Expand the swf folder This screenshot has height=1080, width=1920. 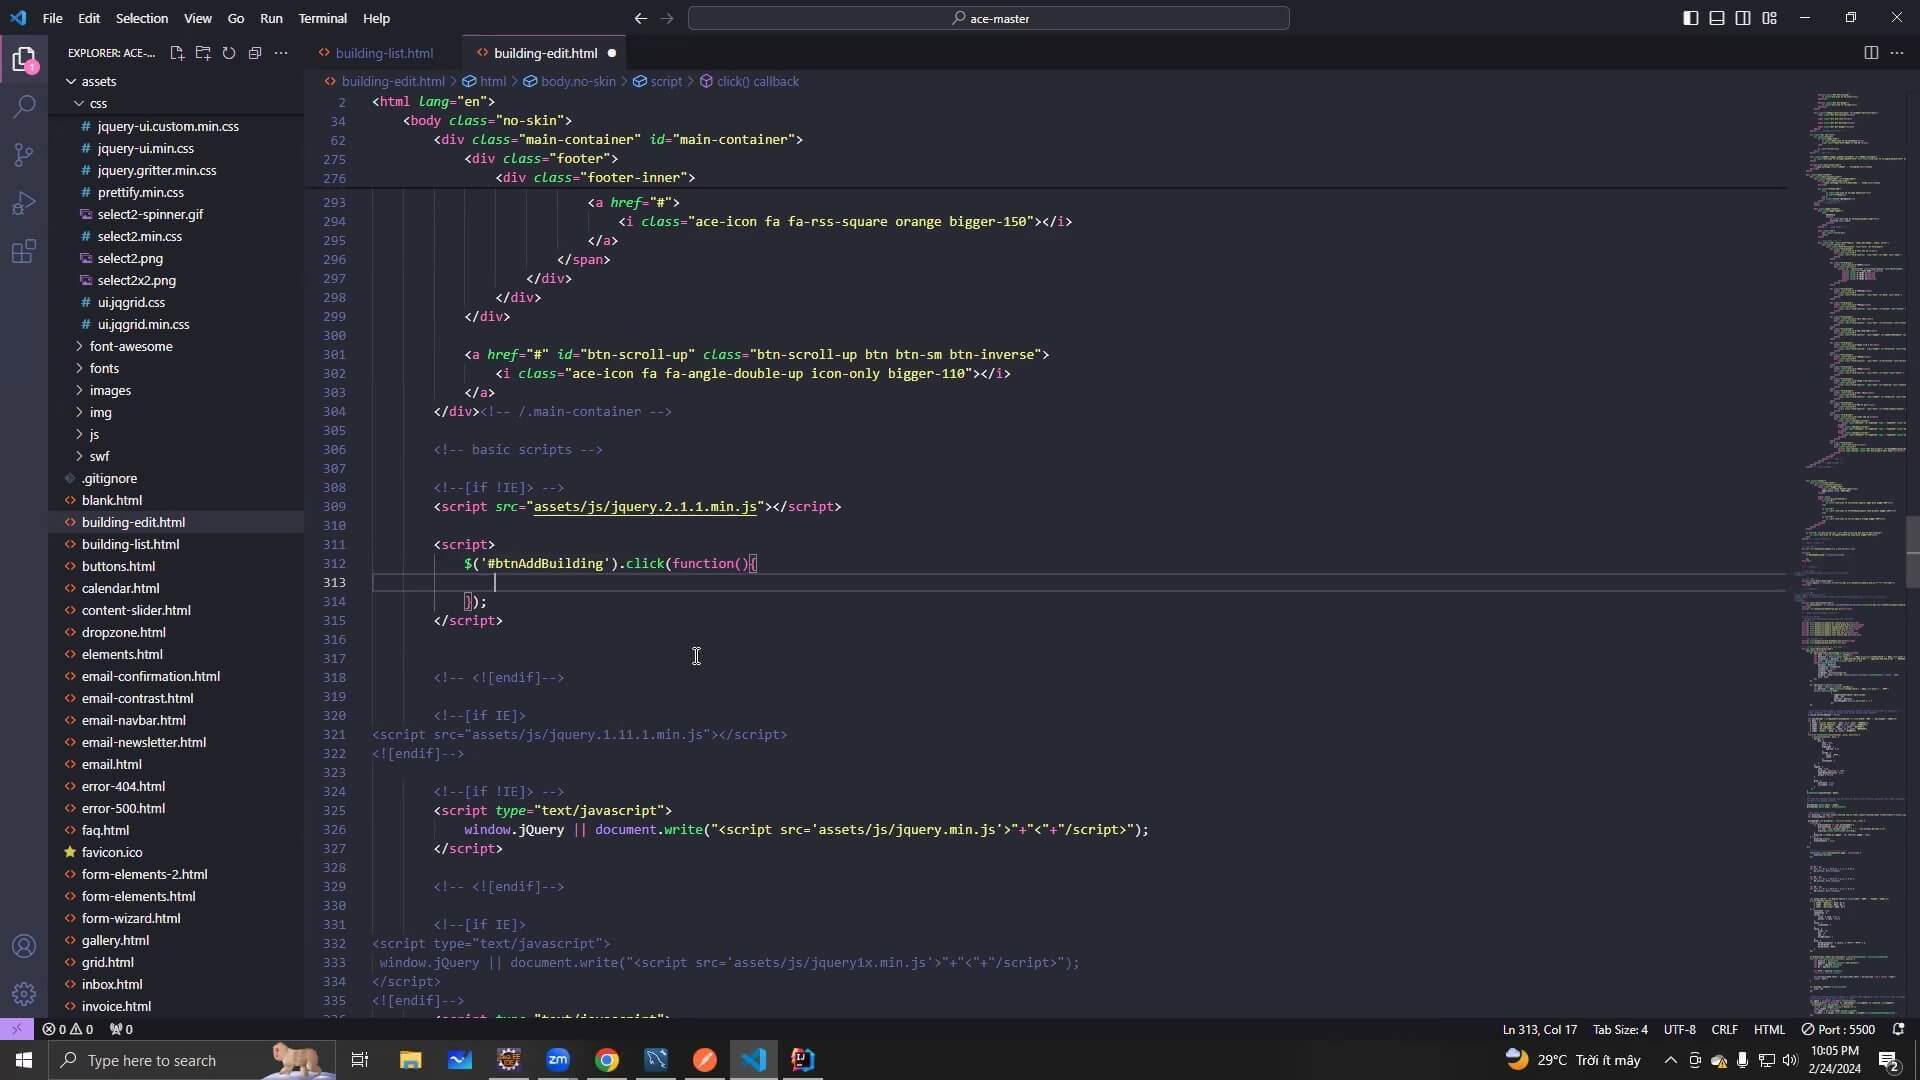point(99,456)
